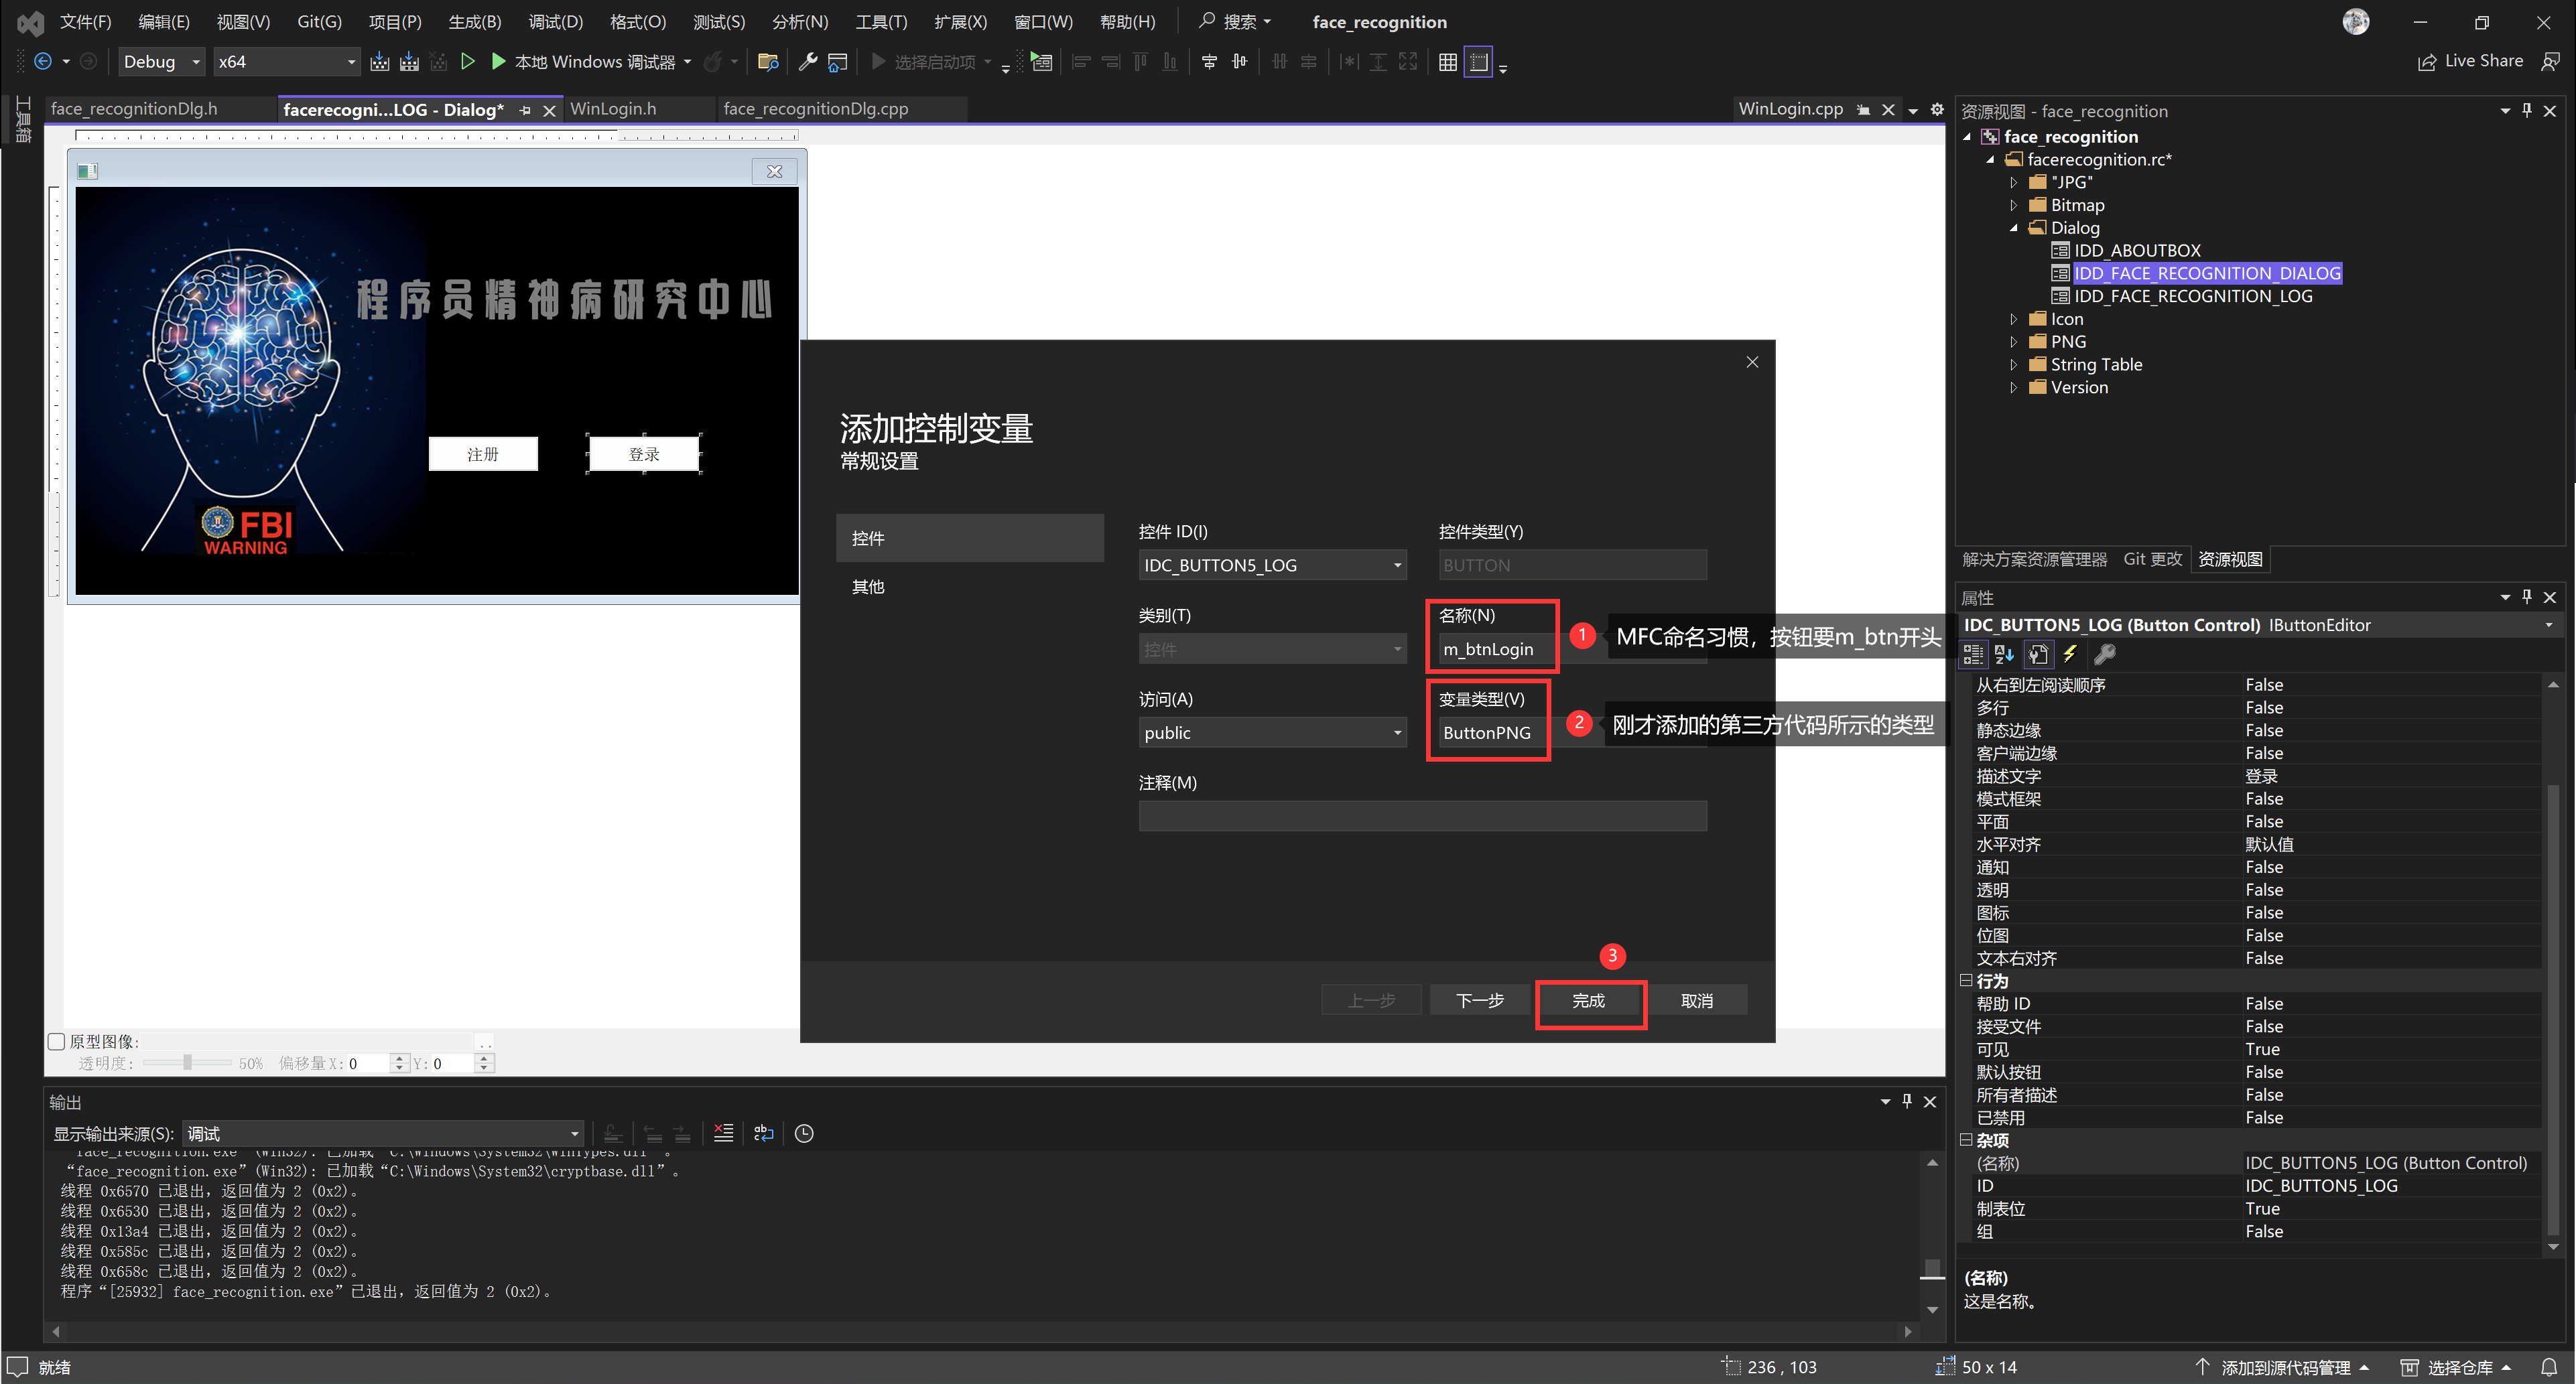The image size is (2576, 1384).
Task: Switch to WinLogin.h tab
Action: point(613,109)
